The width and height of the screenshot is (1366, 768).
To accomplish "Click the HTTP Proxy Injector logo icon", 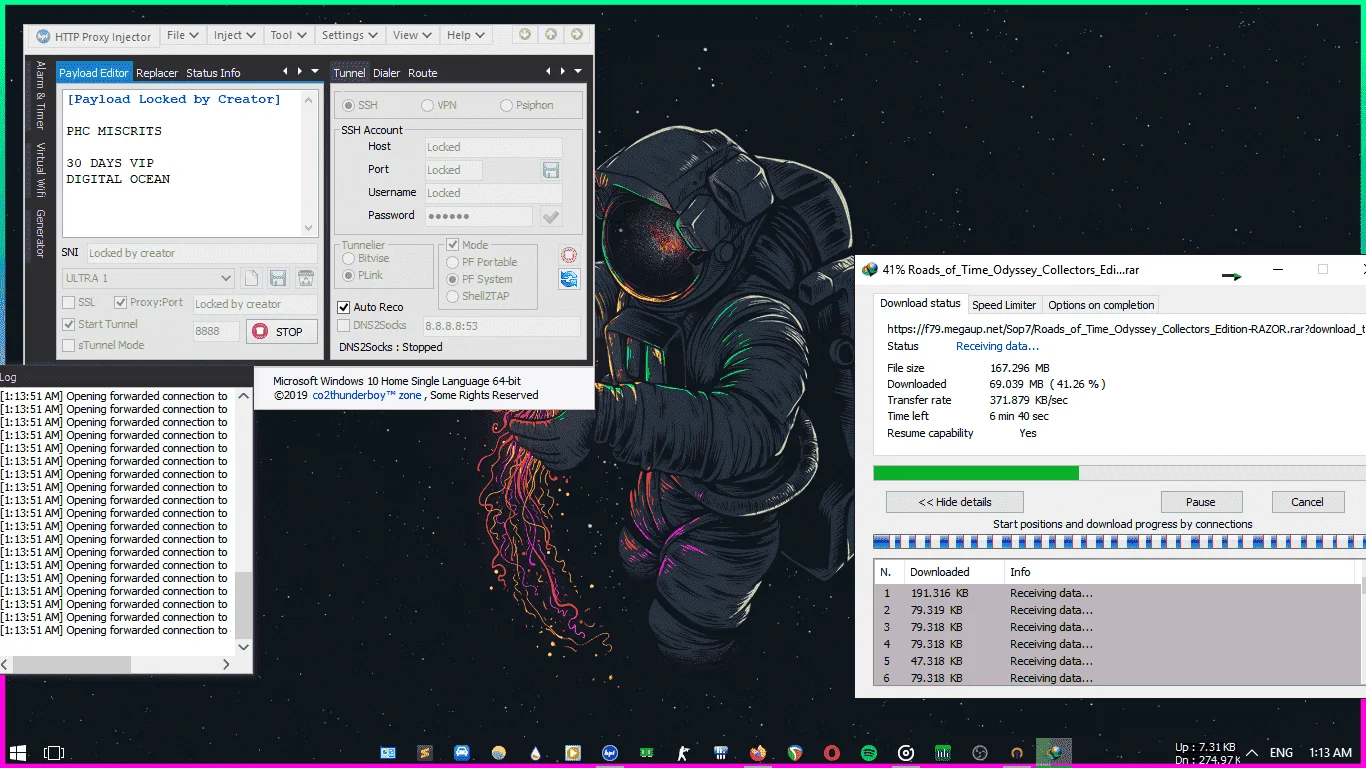I will tap(43, 37).
